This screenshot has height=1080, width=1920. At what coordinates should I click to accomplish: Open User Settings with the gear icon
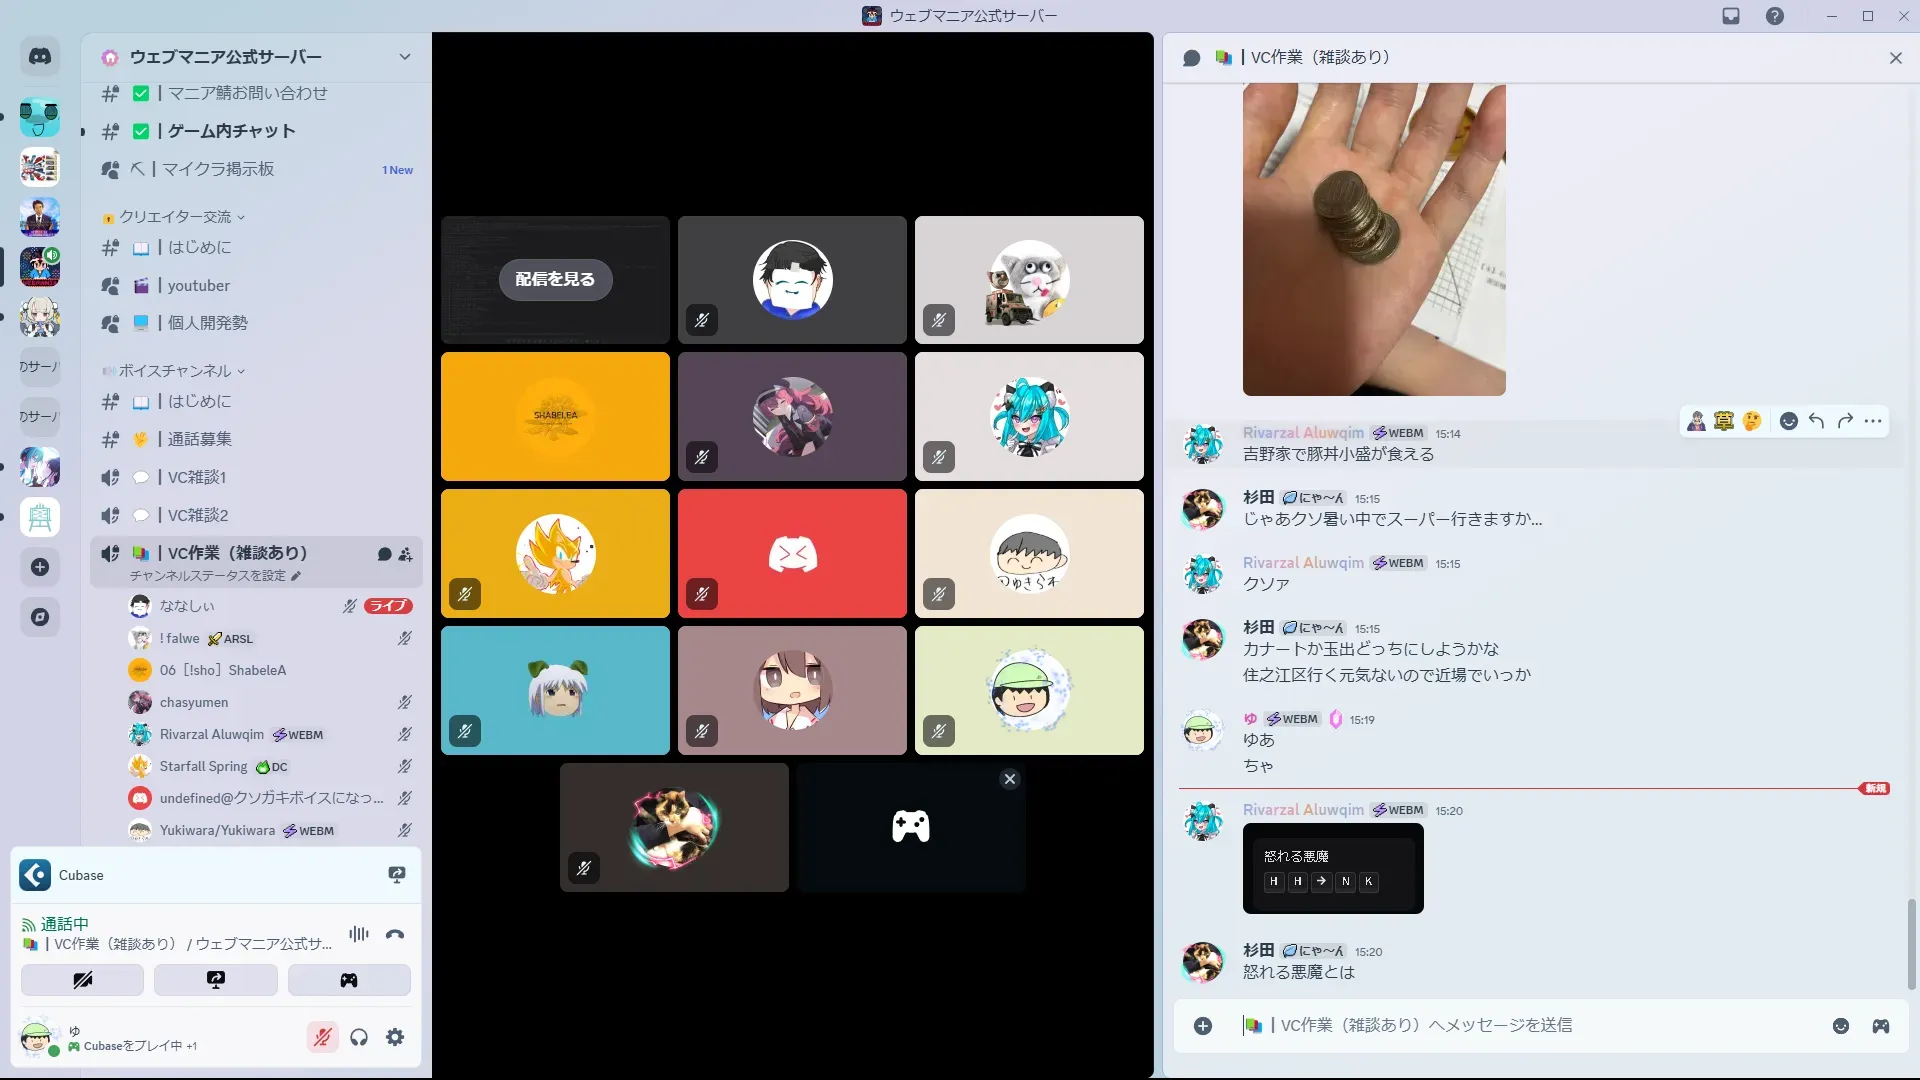[x=395, y=1037]
